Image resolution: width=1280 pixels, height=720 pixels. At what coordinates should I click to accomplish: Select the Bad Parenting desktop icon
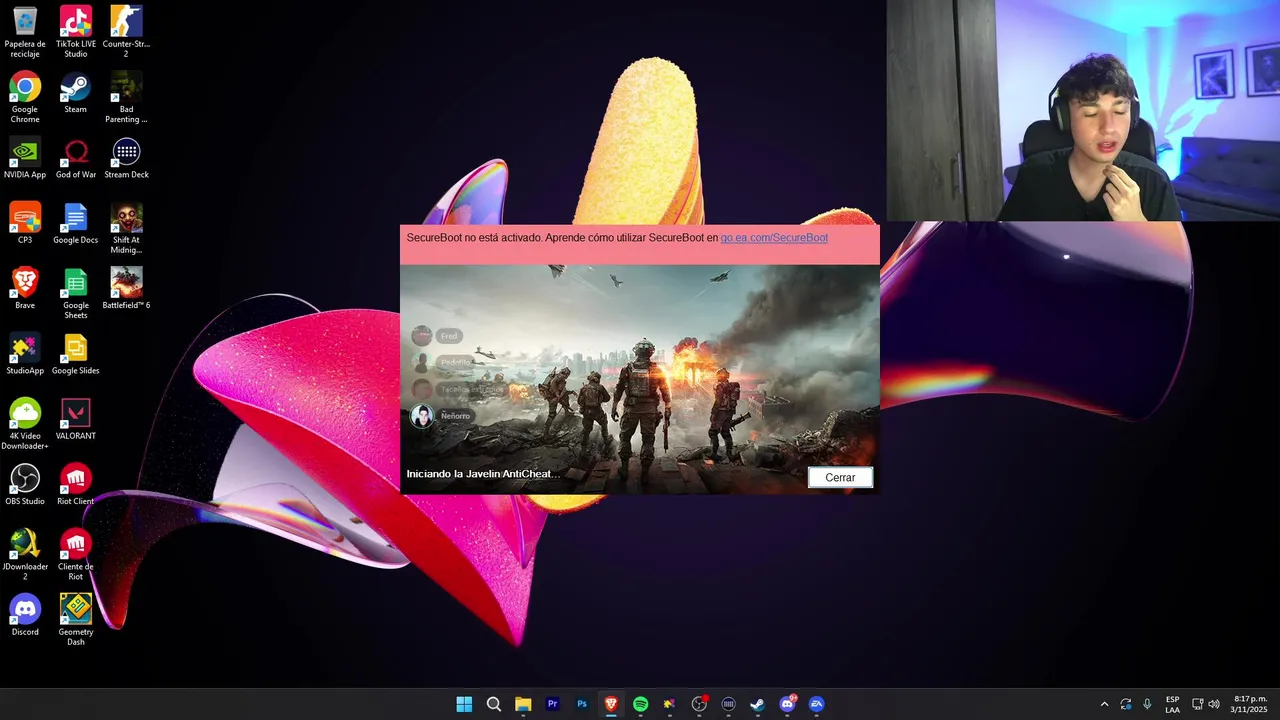pos(126,97)
